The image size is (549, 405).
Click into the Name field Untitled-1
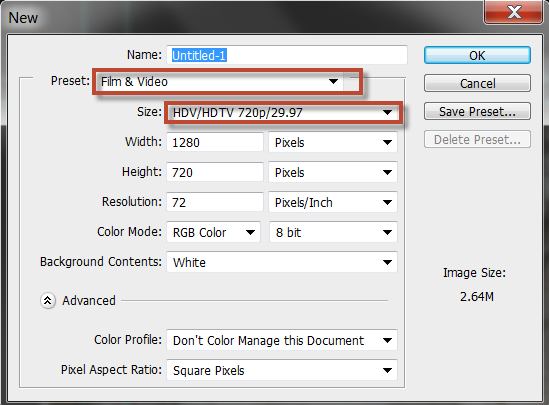click(287, 55)
